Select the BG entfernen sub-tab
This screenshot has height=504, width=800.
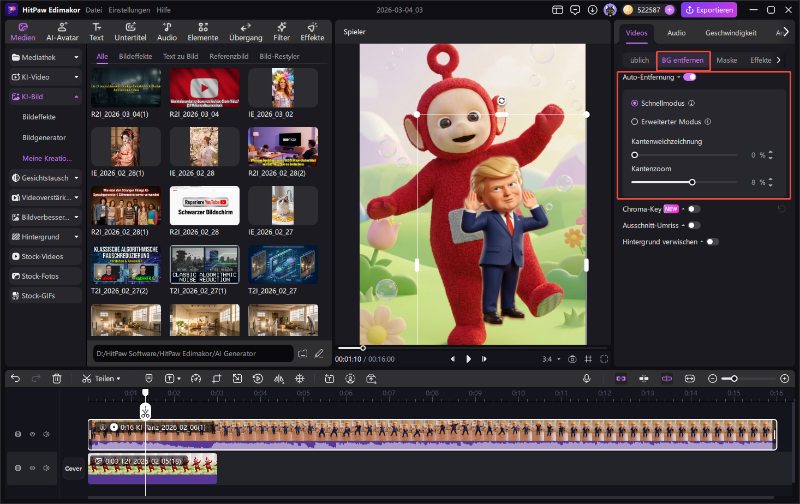tap(683, 60)
